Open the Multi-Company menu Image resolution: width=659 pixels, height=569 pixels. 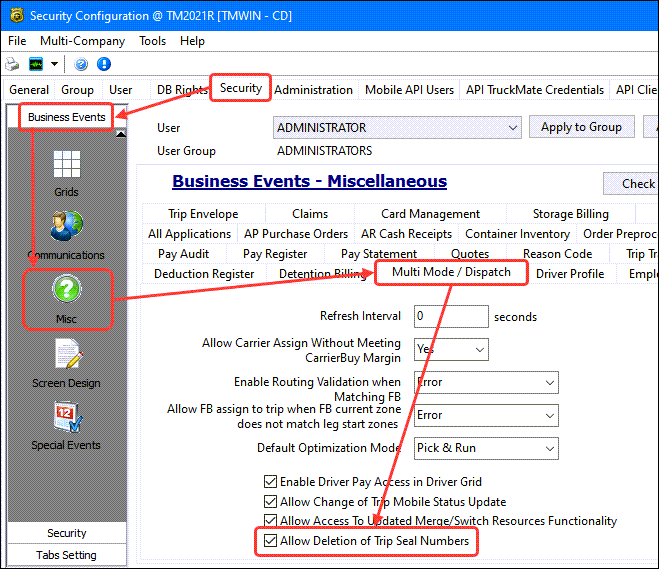point(81,41)
